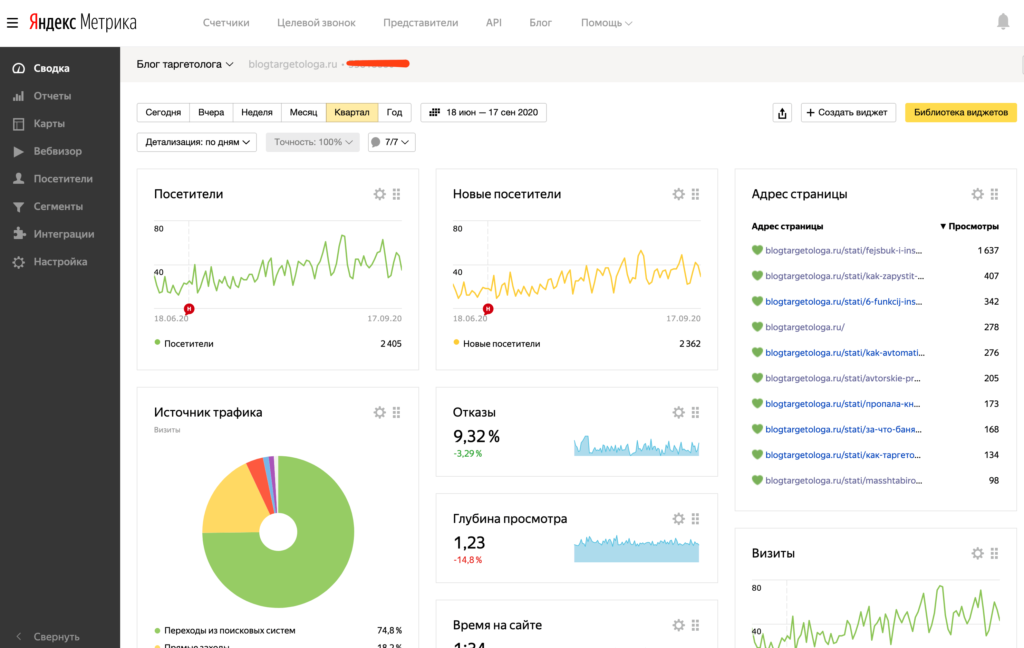The height and width of the screenshot is (648, 1024).
Task: Select the Неделя period toggle
Action: click(257, 113)
